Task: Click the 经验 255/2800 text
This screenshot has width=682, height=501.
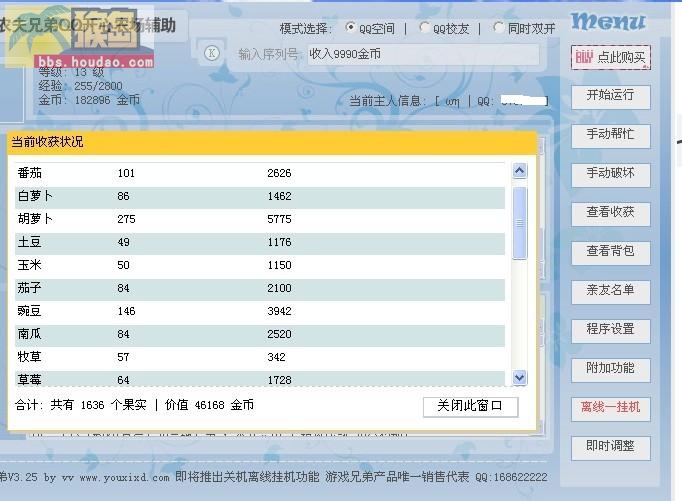Action: (x=80, y=86)
